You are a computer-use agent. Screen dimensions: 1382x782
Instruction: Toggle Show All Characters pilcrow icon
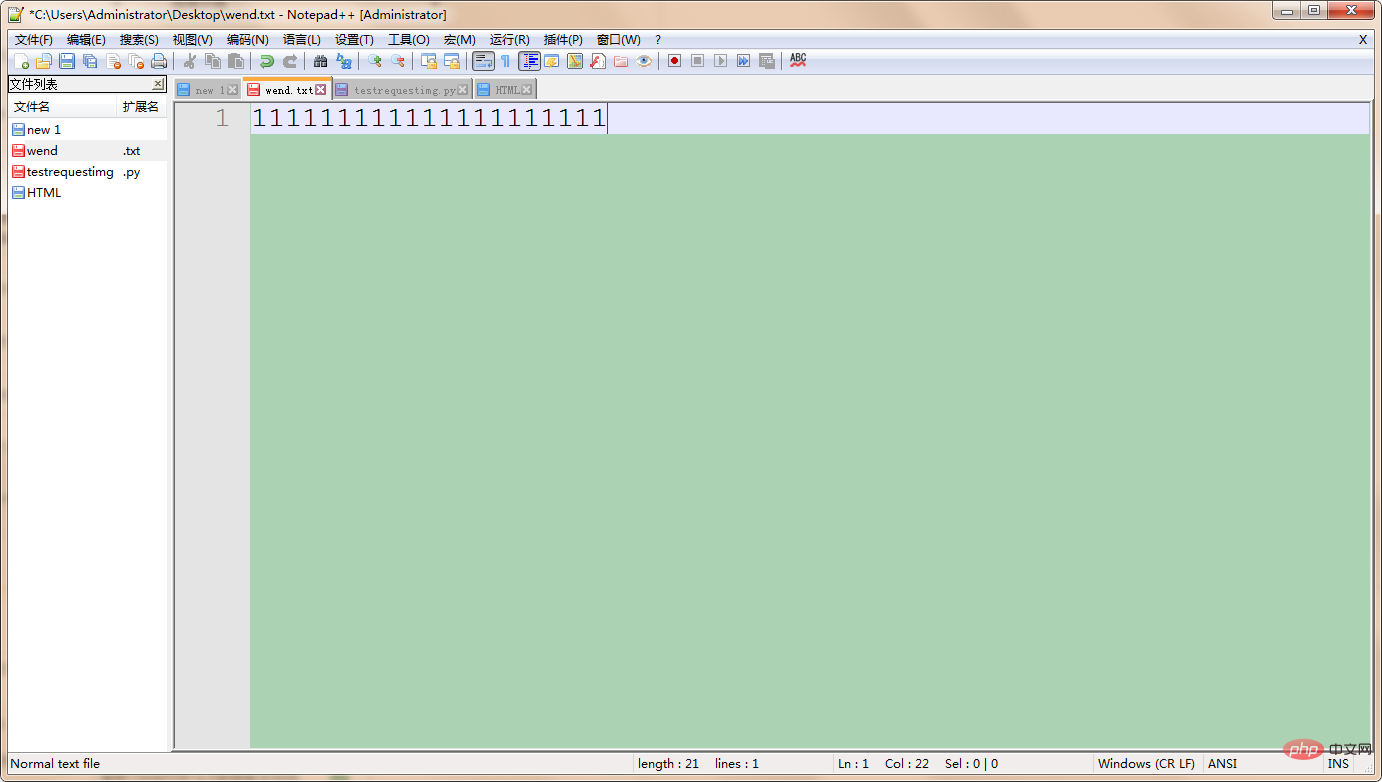pos(506,61)
